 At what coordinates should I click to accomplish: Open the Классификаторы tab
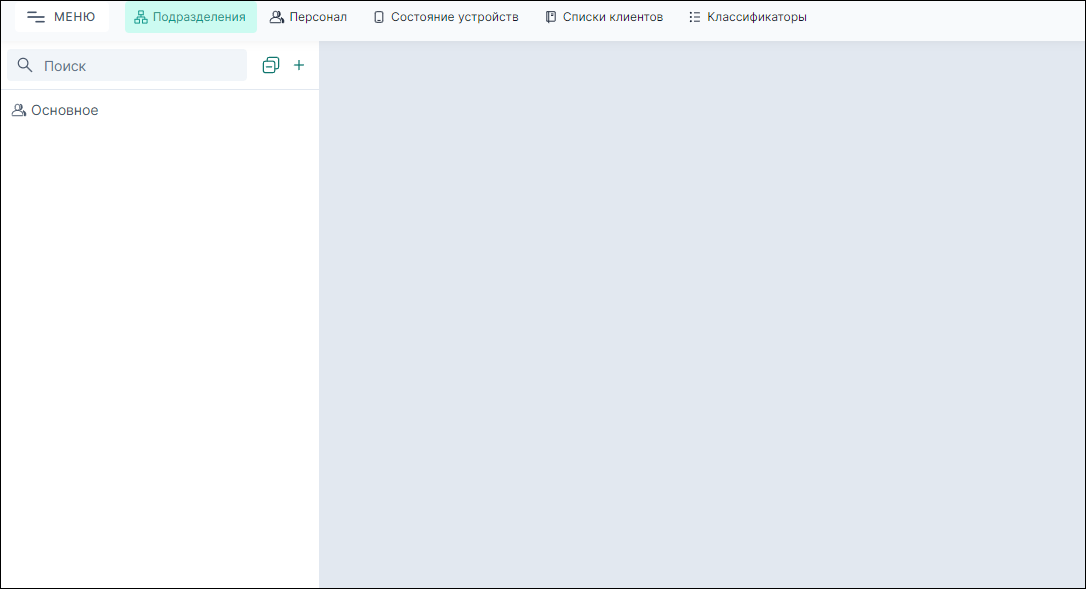[747, 17]
